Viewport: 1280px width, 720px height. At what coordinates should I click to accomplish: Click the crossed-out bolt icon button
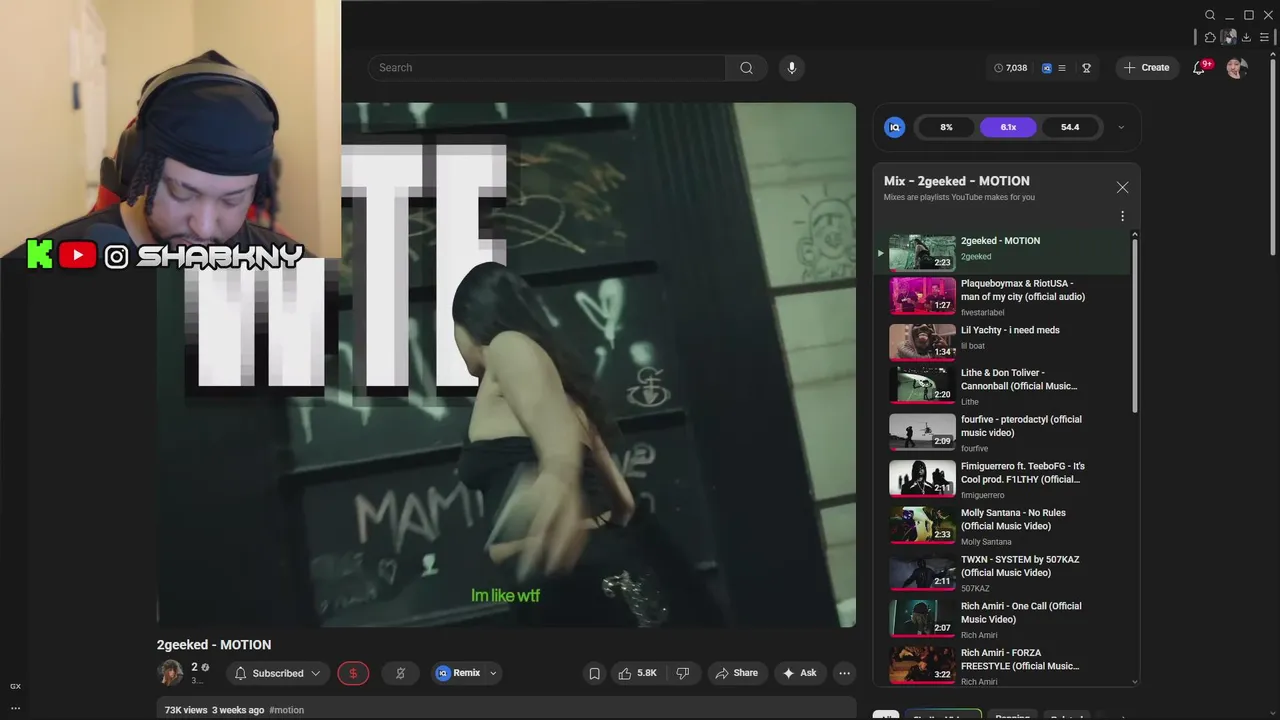pos(400,673)
